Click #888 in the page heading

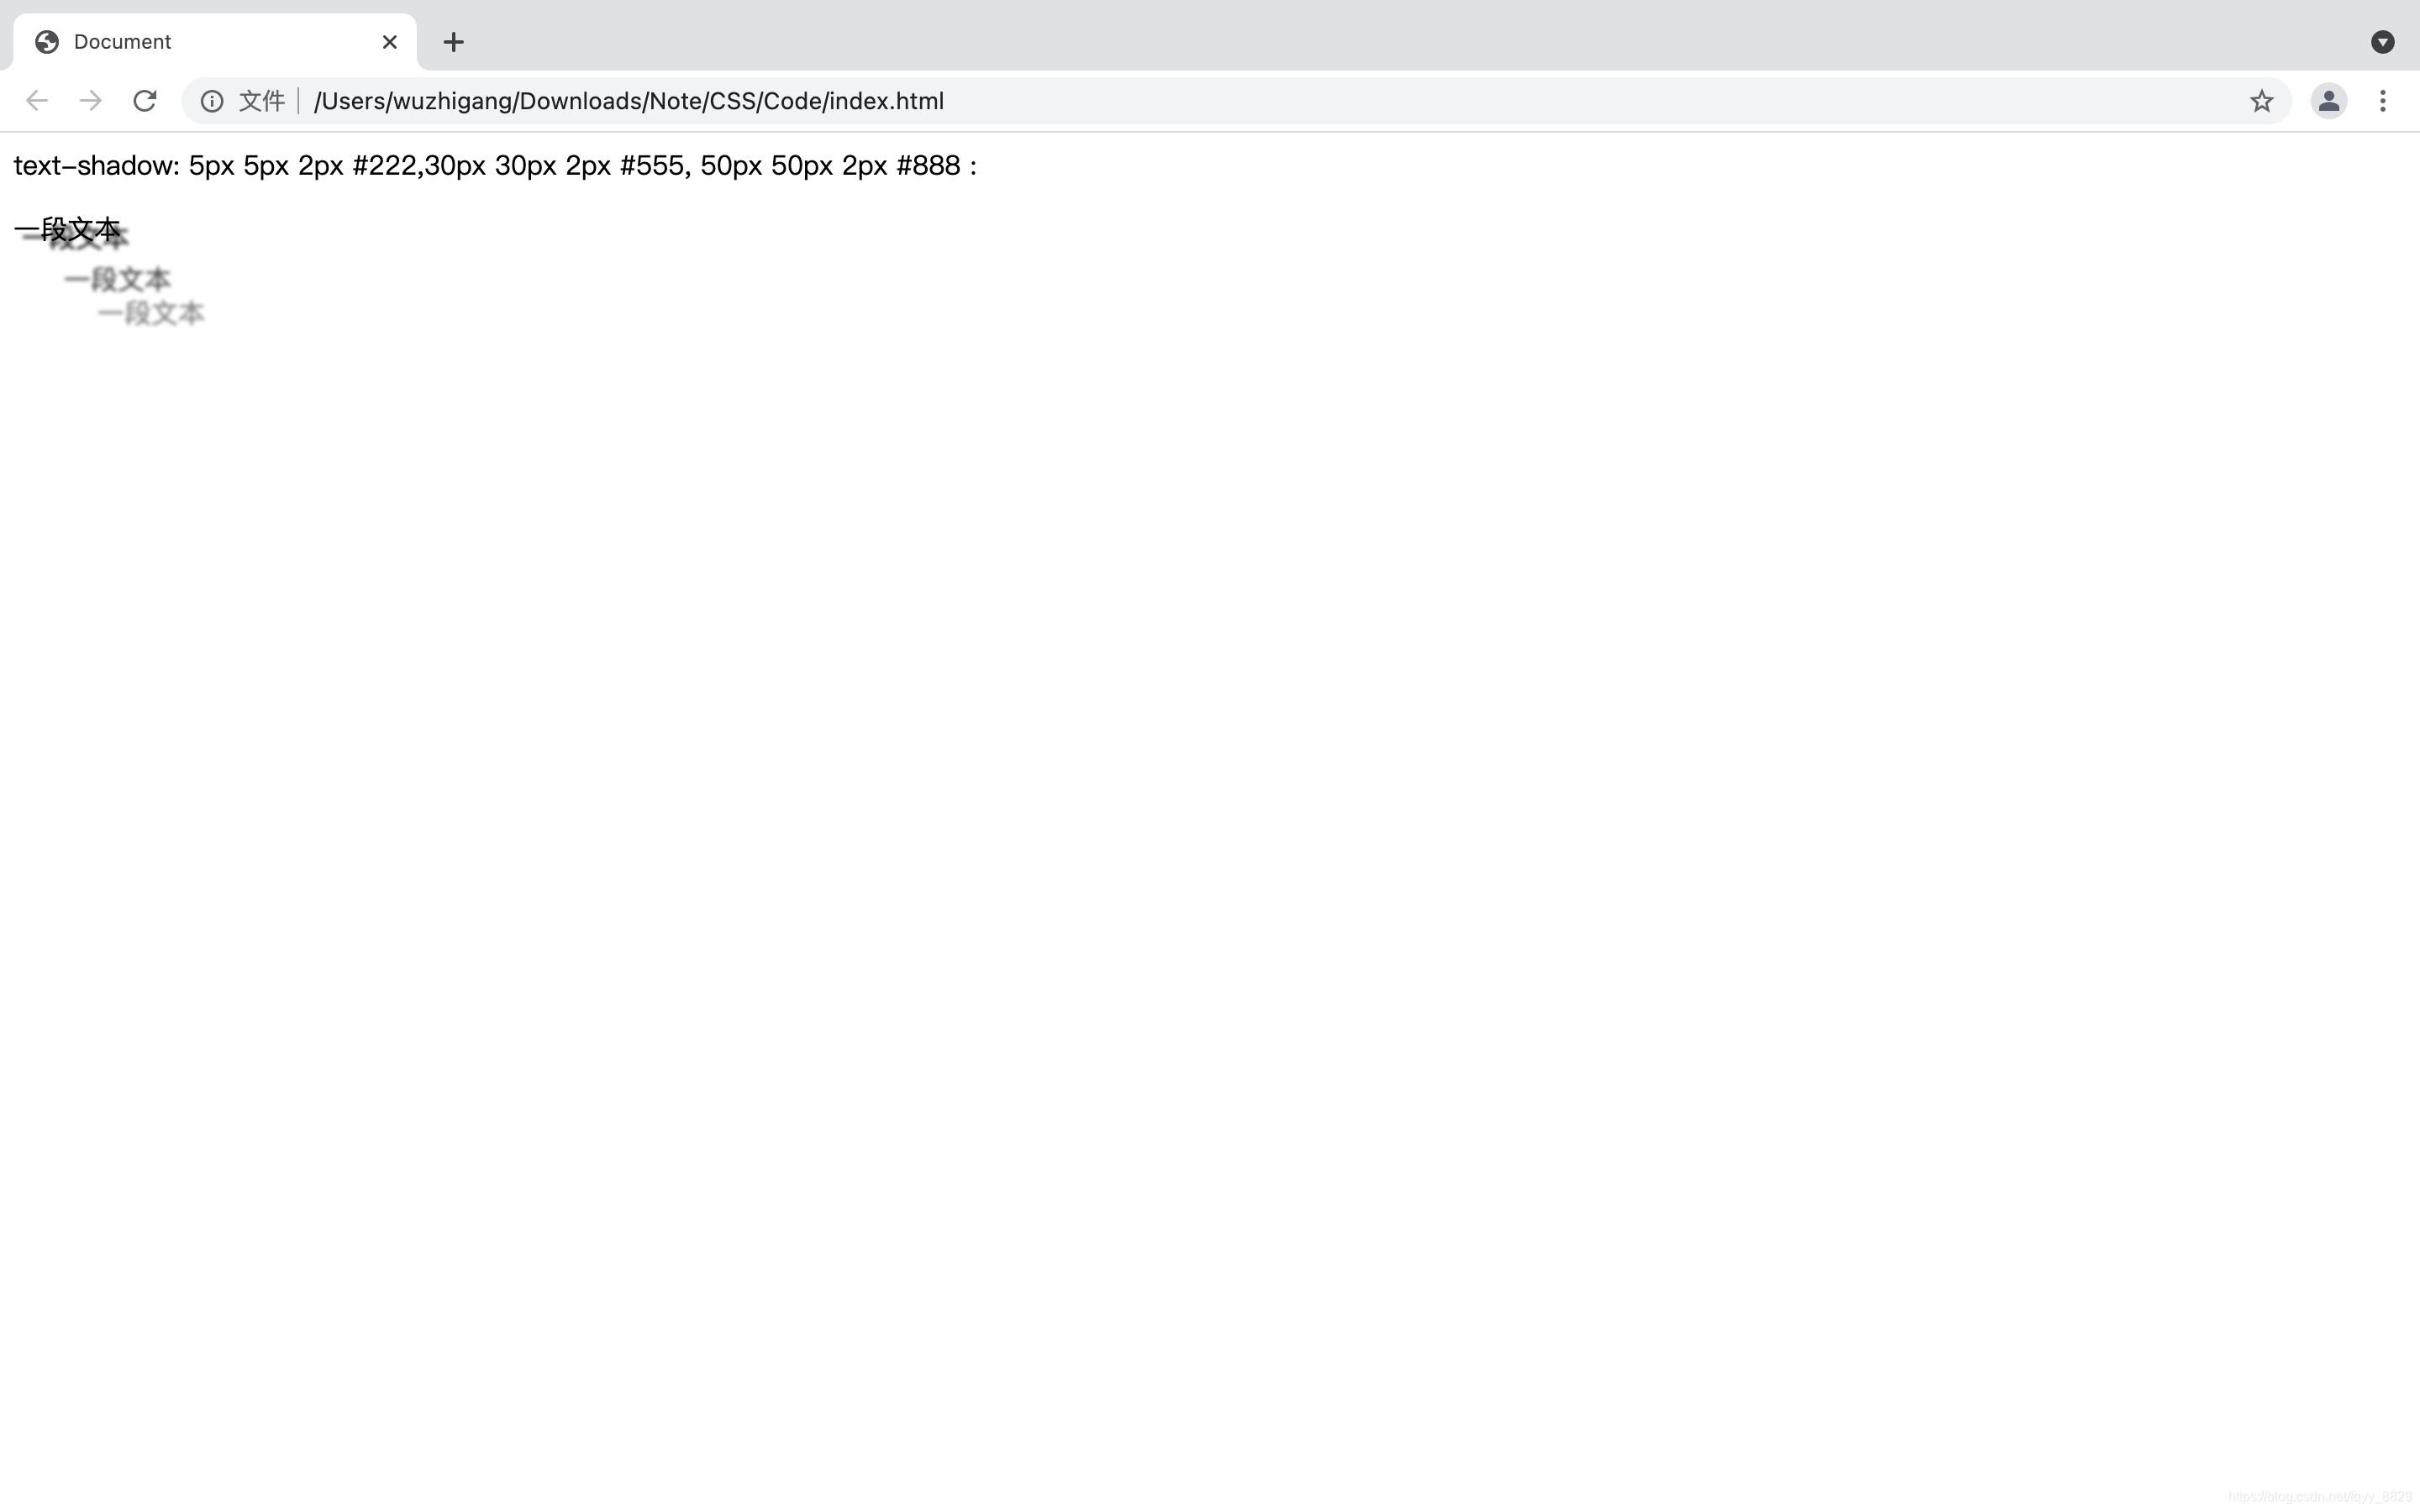(x=928, y=166)
